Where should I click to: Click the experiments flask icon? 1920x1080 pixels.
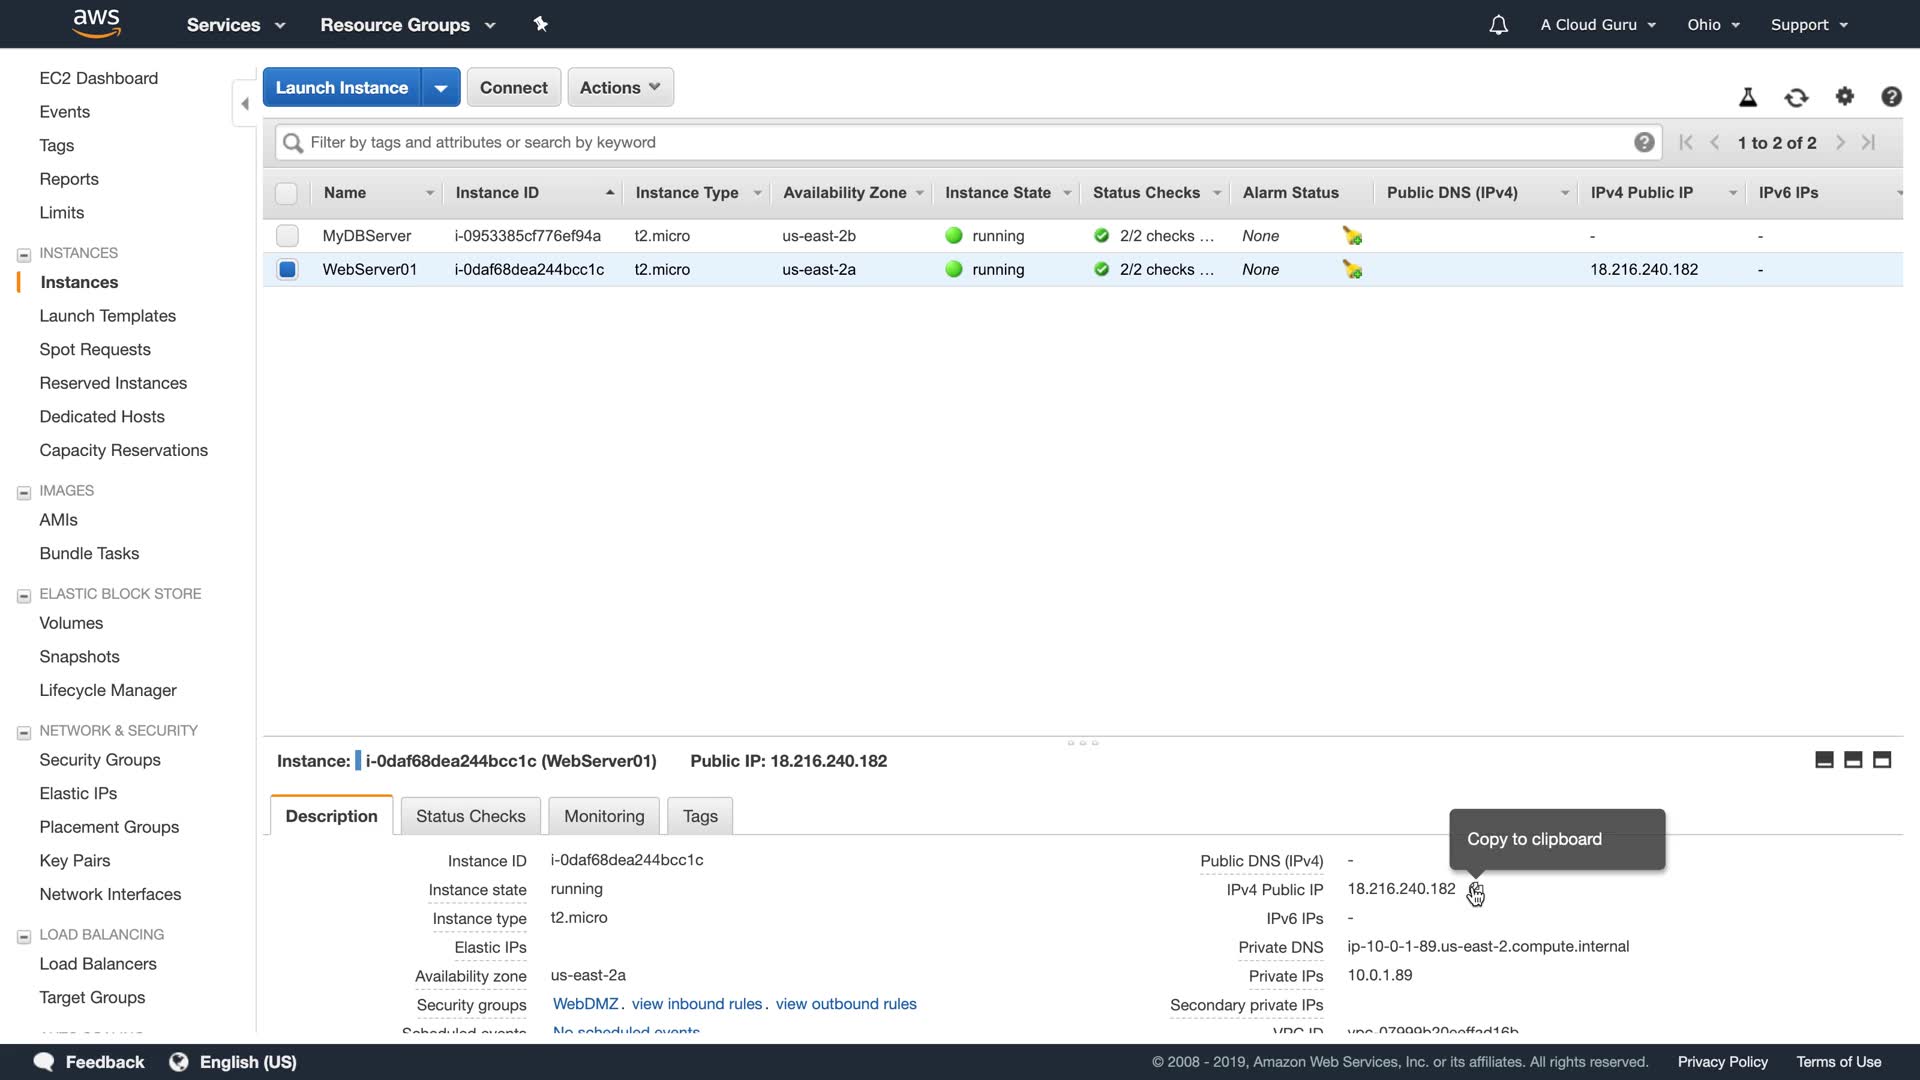click(x=1748, y=97)
